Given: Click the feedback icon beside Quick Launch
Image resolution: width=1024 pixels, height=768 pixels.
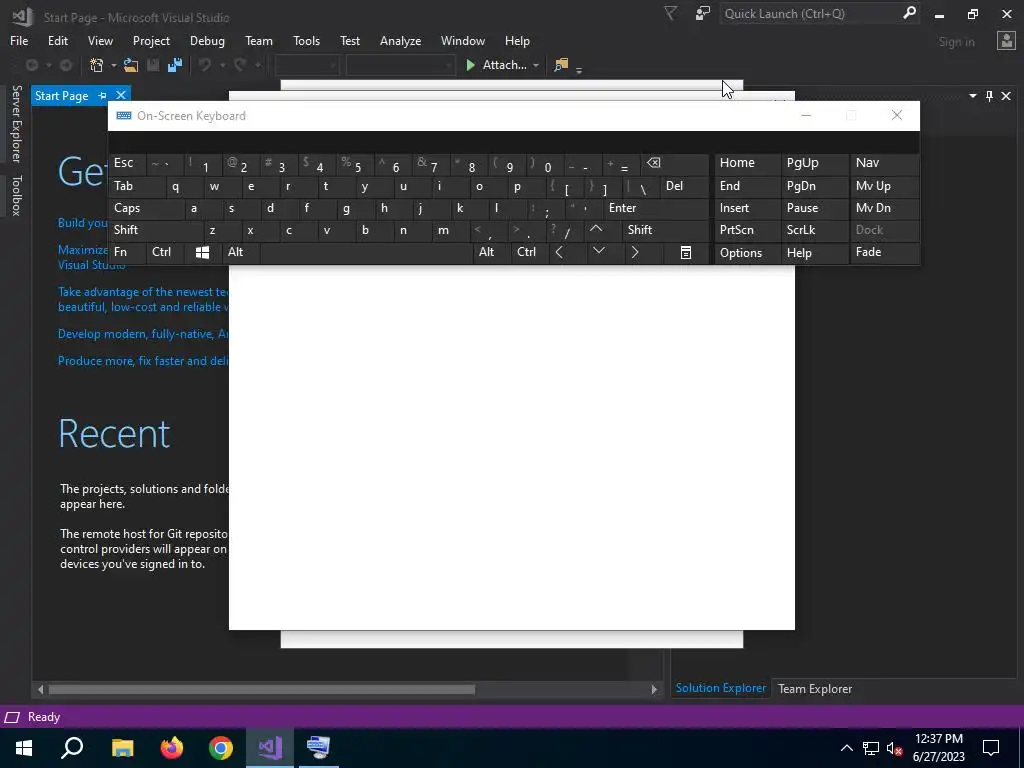Looking at the screenshot, I should (703, 13).
